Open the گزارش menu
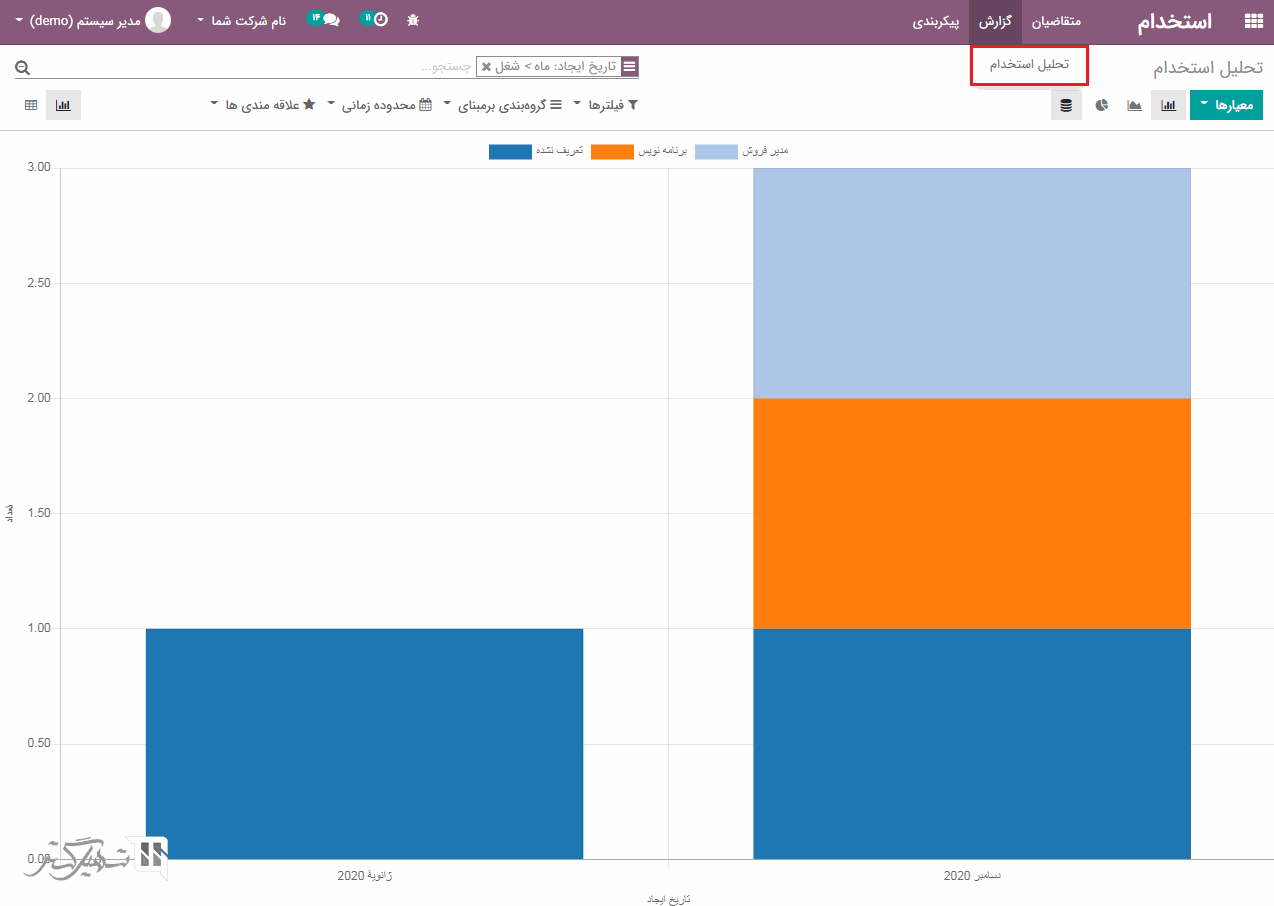The image size is (1274, 906). click(995, 21)
